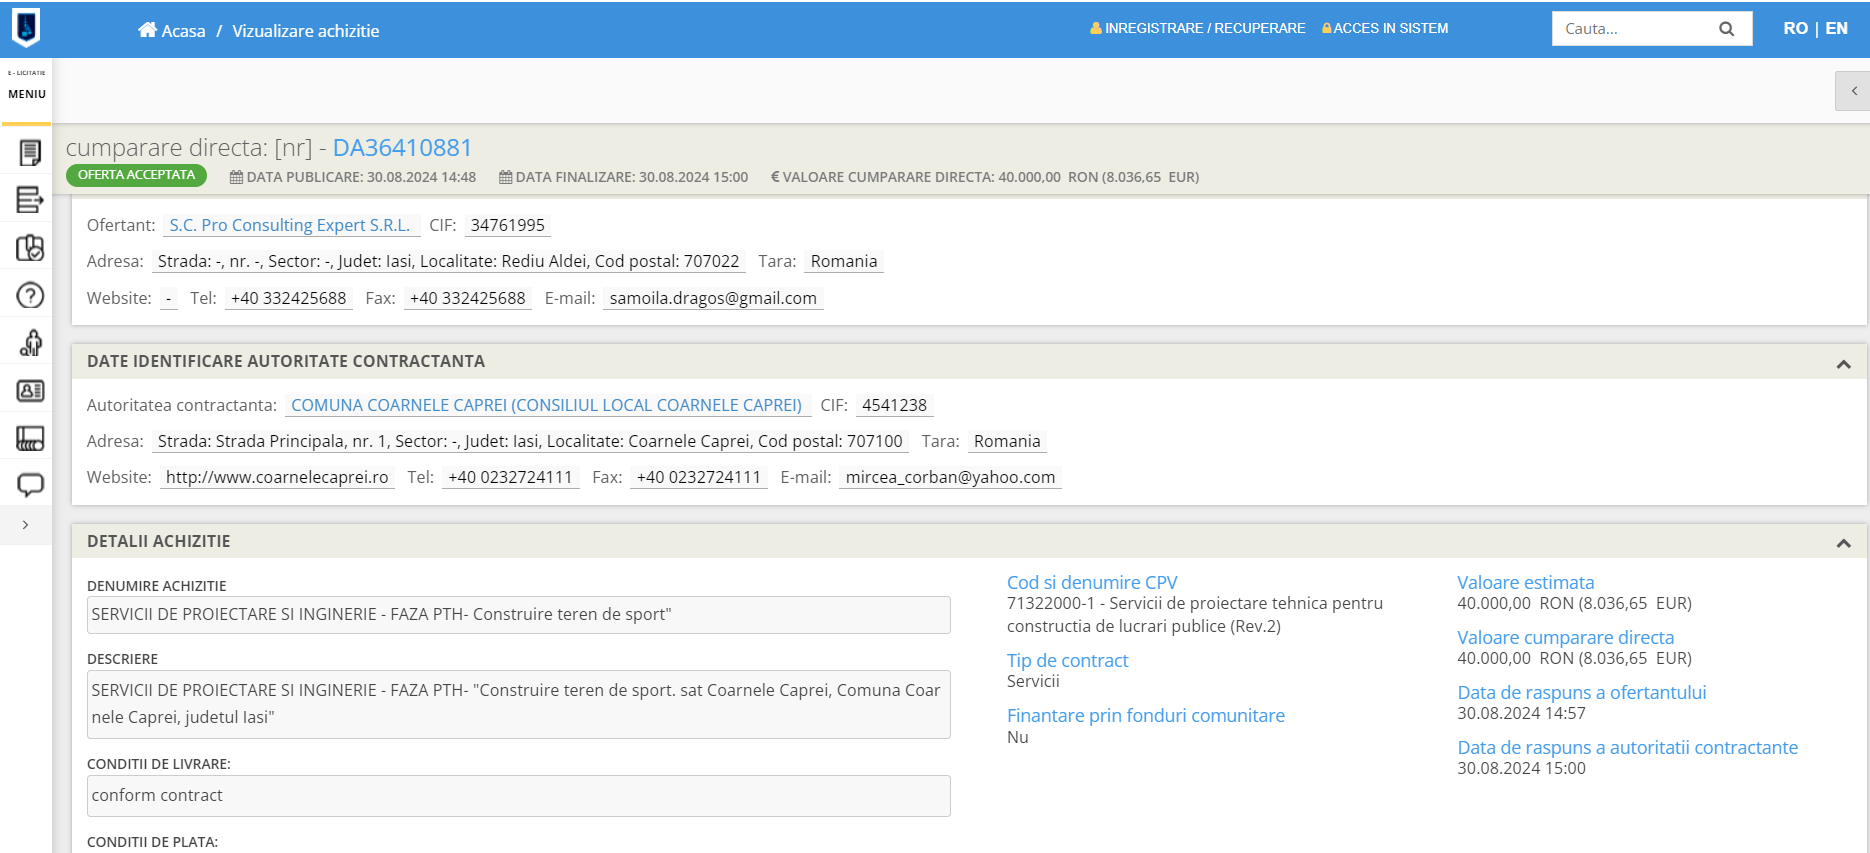The image size is (1870, 853).
Task: Collapse the DETALII ACHIZITIE section
Action: pyautogui.click(x=1843, y=543)
